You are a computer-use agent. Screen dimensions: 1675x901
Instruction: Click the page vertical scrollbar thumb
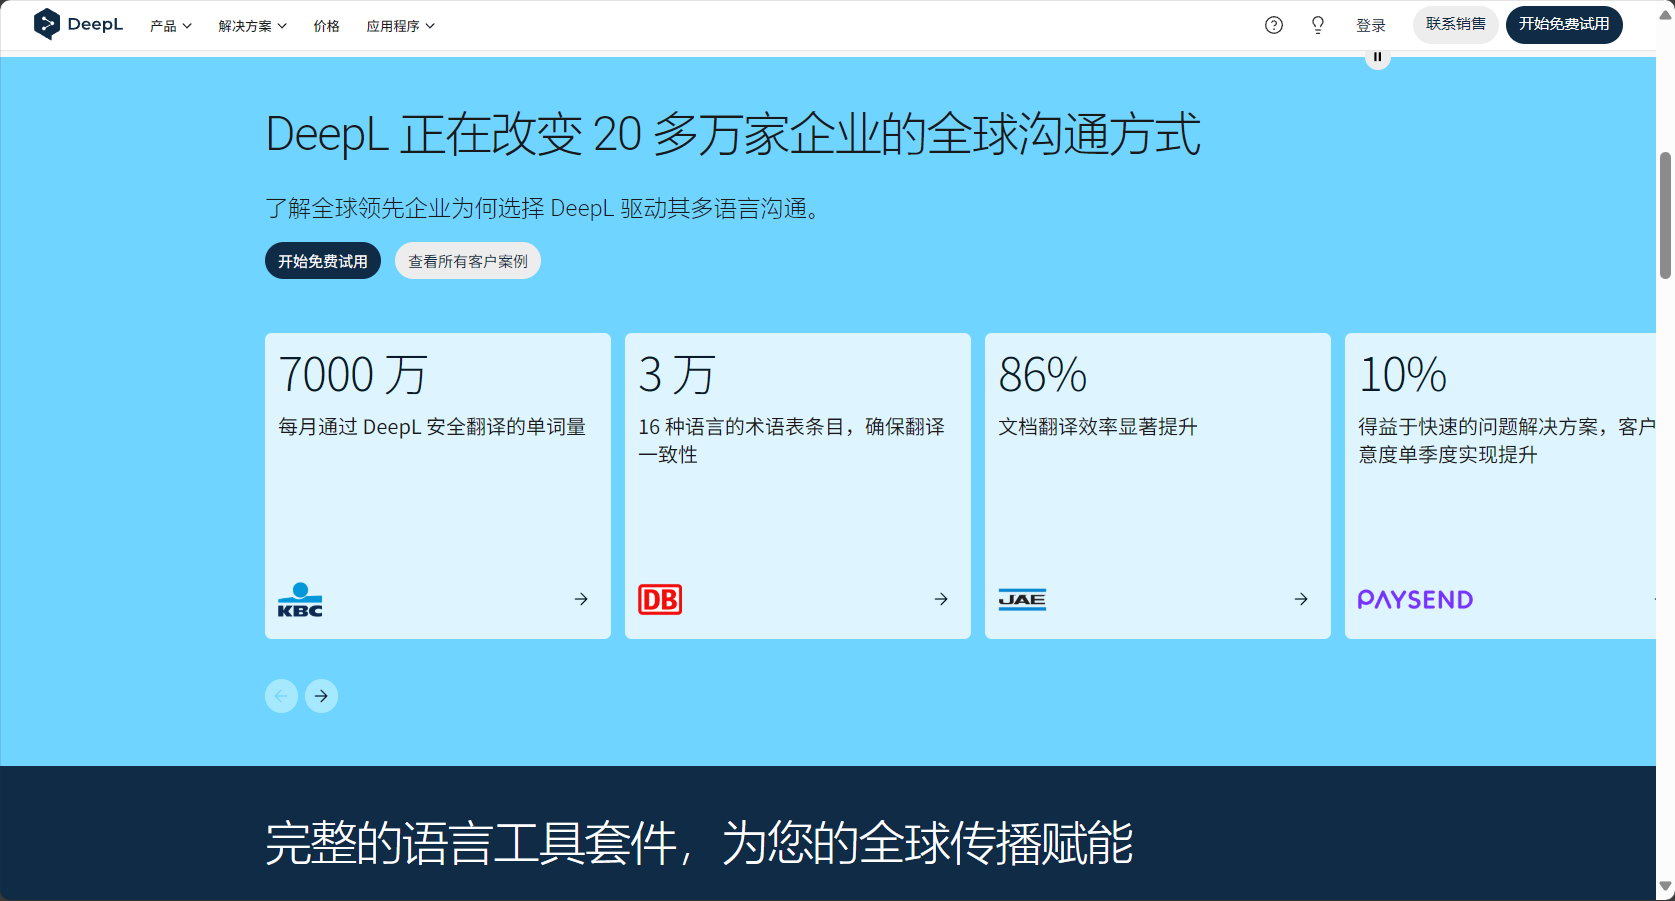coord(1665,215)
